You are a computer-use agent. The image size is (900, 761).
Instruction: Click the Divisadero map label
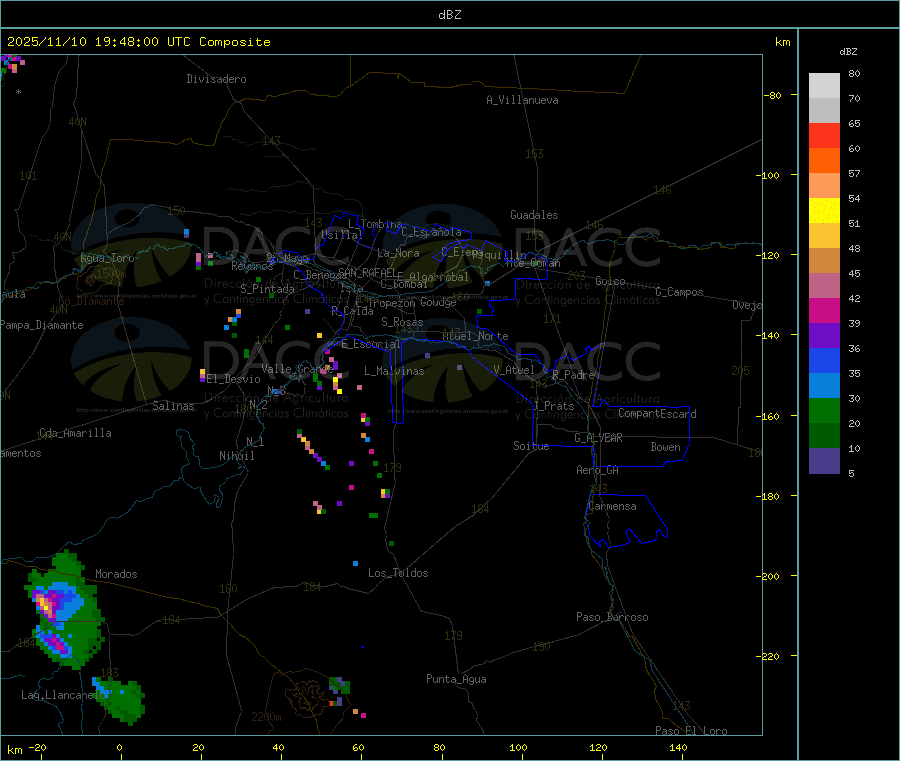click(x=216, y=79)
